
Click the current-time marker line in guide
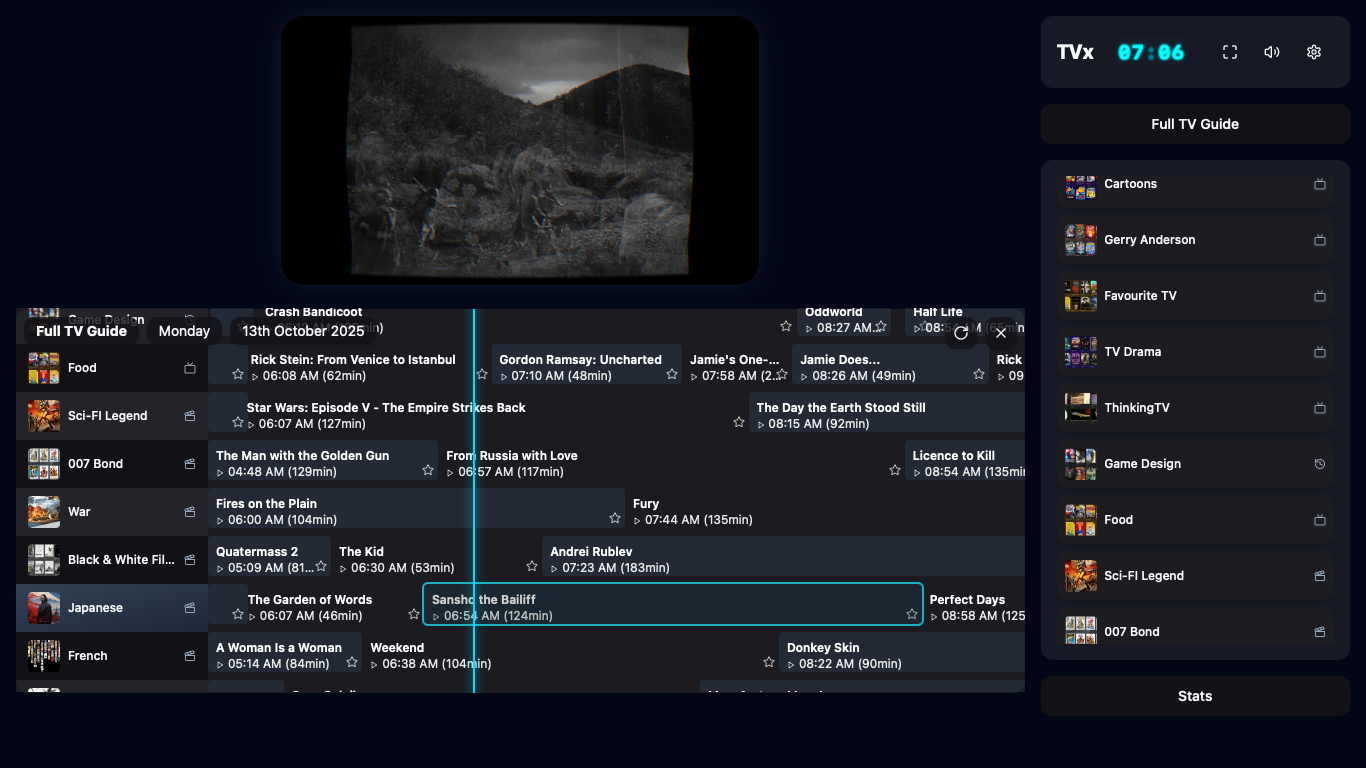[474, 500]
